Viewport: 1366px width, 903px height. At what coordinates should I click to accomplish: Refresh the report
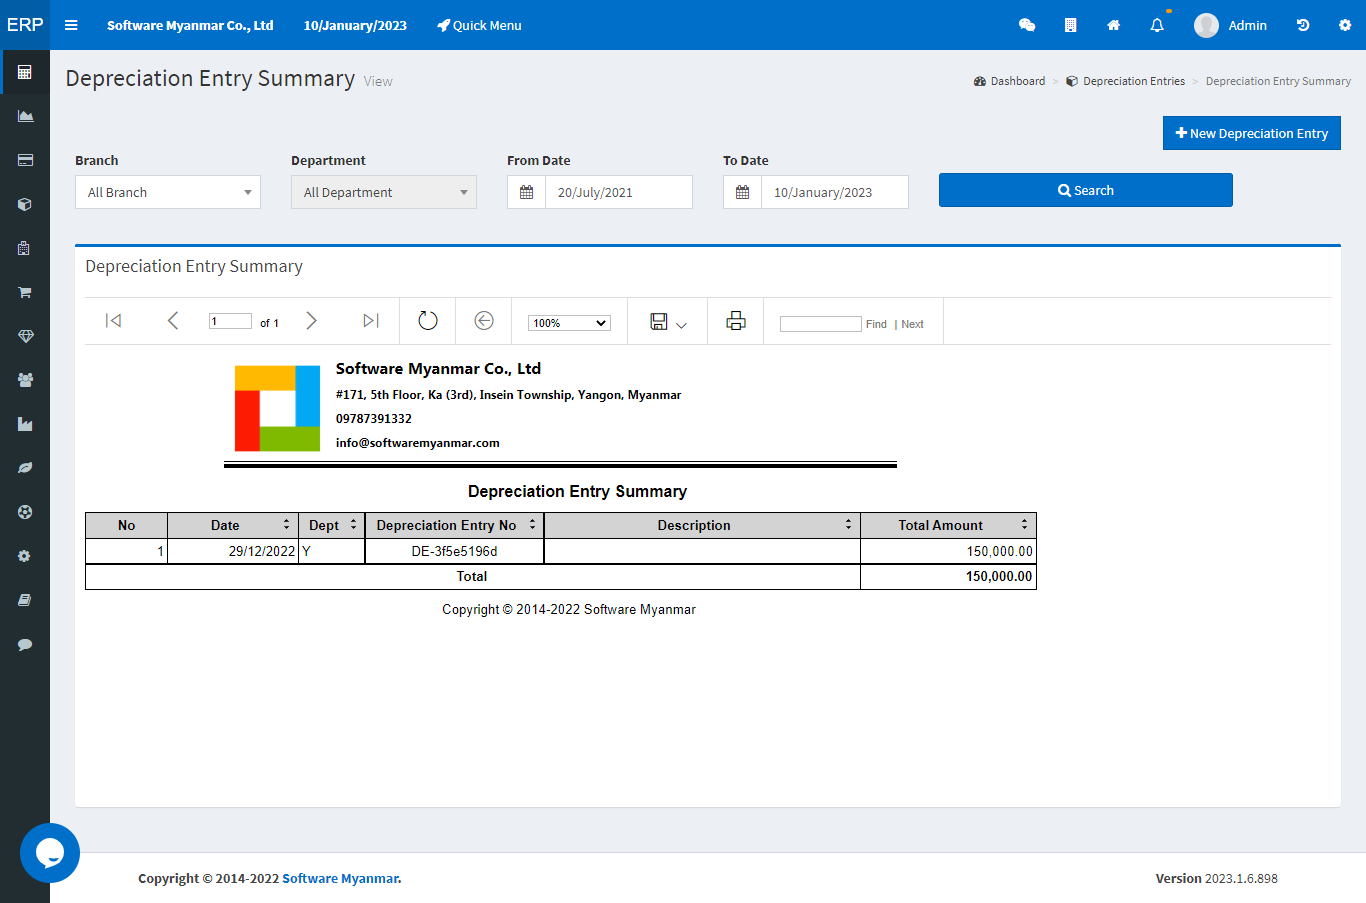click(x=427, y=320)
